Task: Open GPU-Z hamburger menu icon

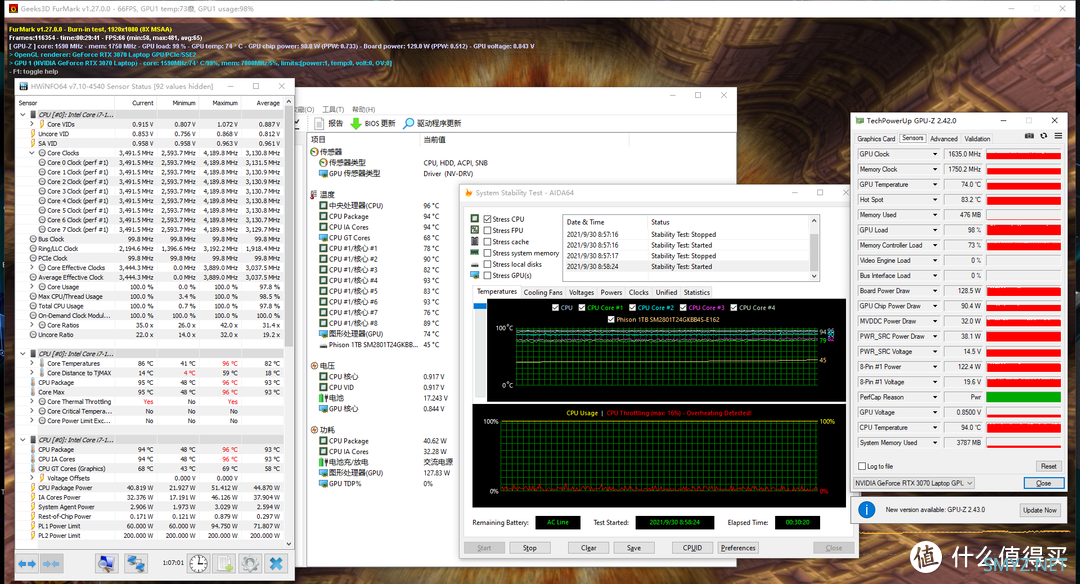Action: click(x=1058, y=136)
